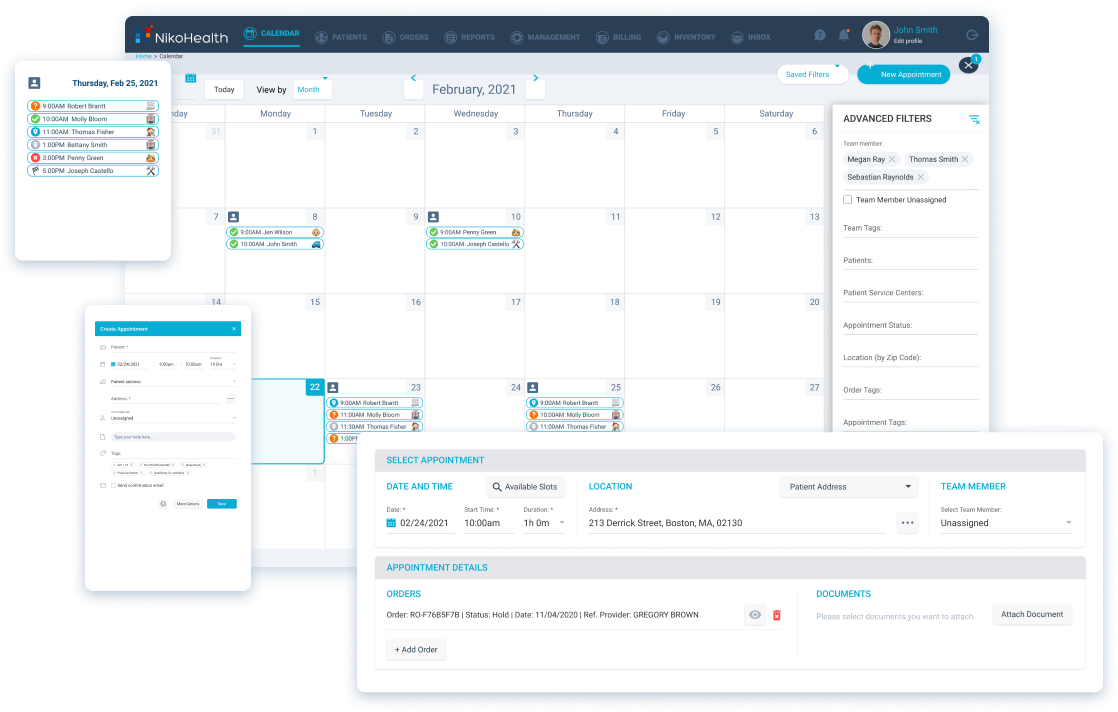This screenshot has height=712, width=1118.
Task: Toggle Send confirmation email checkbox
Action: [x=113, y=485]
